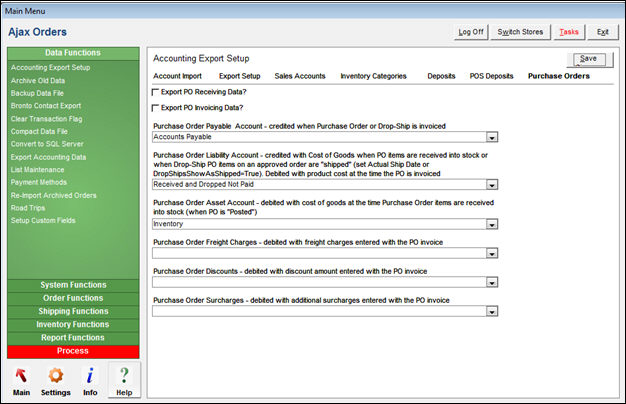
Task: Click the Info icon
Action: click(x=90, y=376)
